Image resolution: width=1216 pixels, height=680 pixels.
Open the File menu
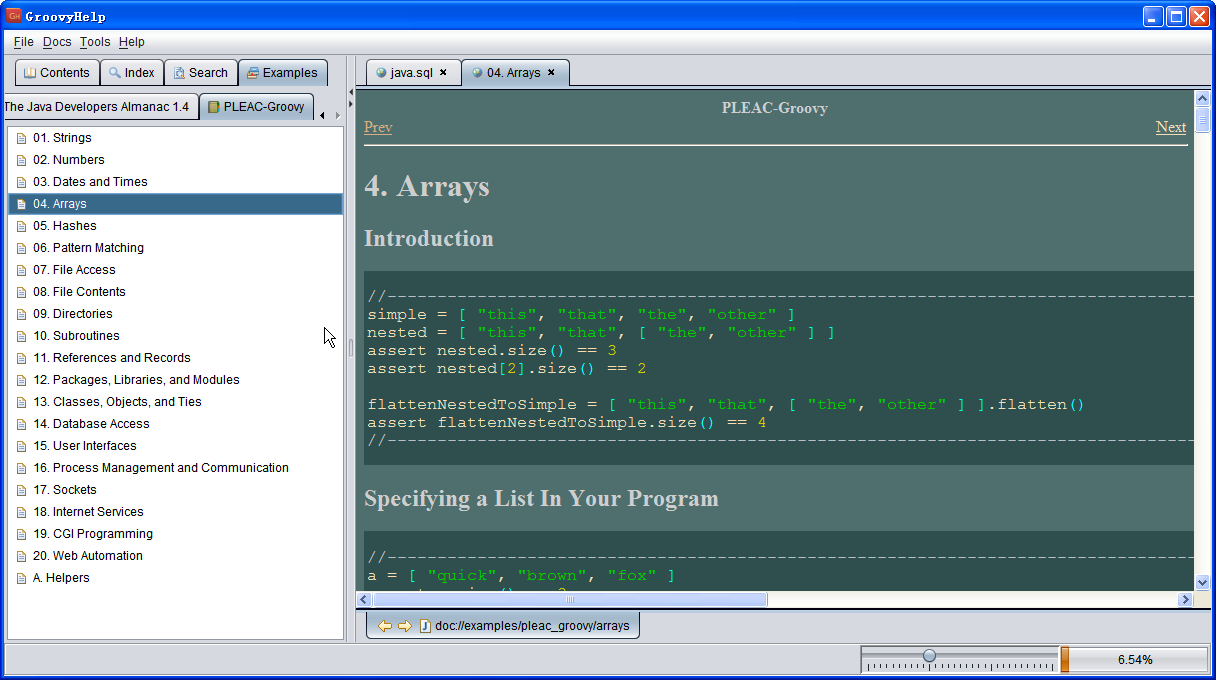24,42
